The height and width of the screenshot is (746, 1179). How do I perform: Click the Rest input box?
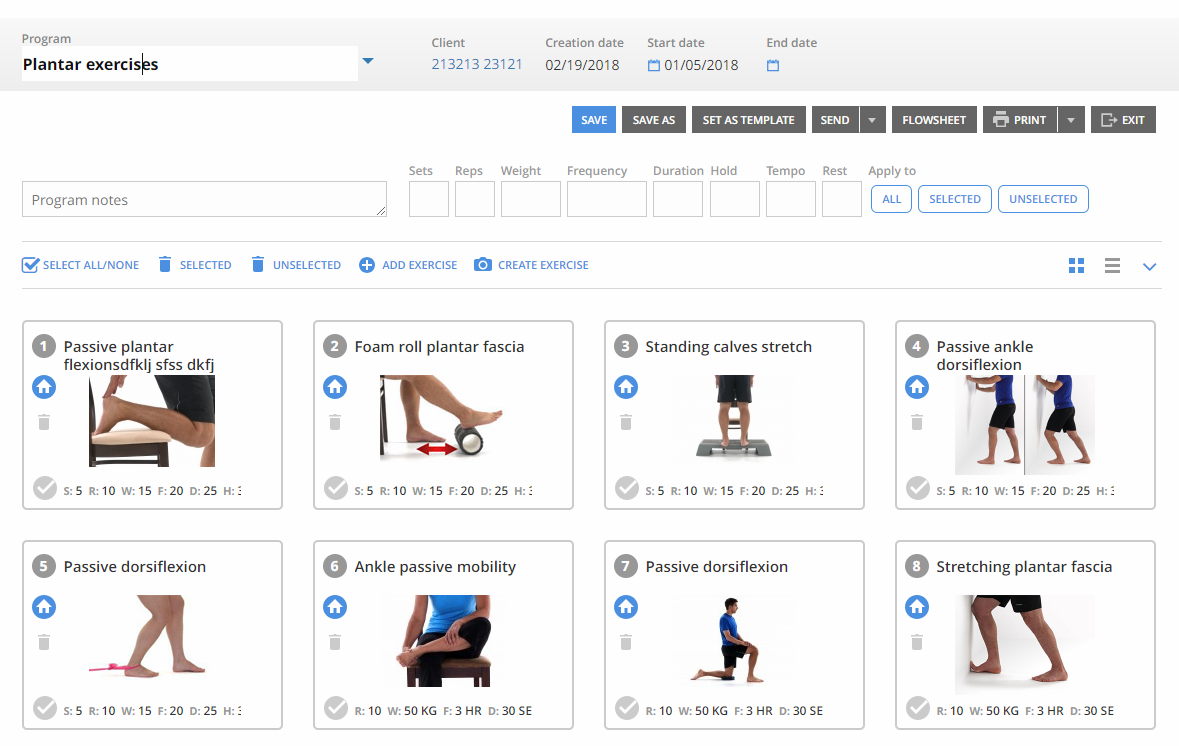point(841,199)
